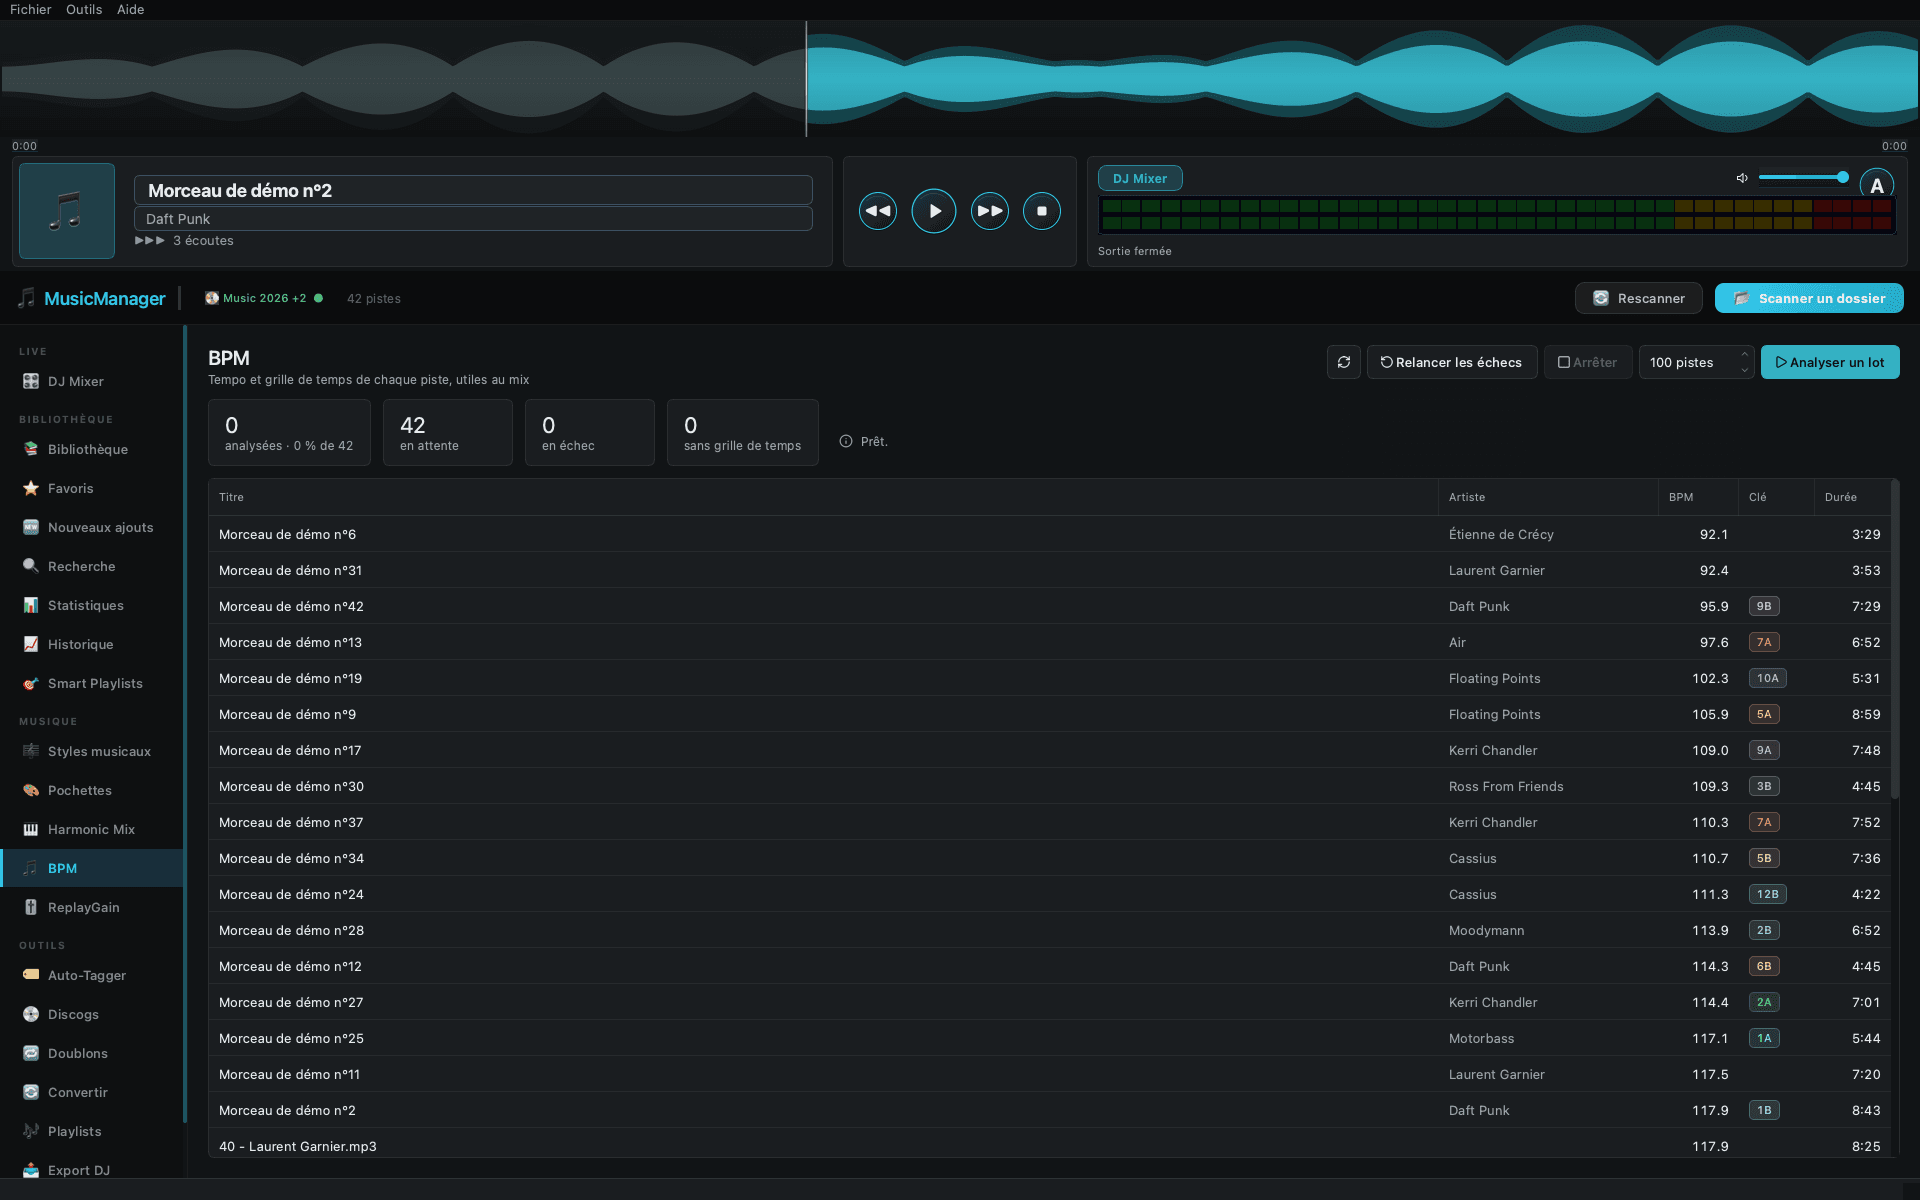
Task: Open Auto-Tagger in the sidebar
Action: coord(92,975)
